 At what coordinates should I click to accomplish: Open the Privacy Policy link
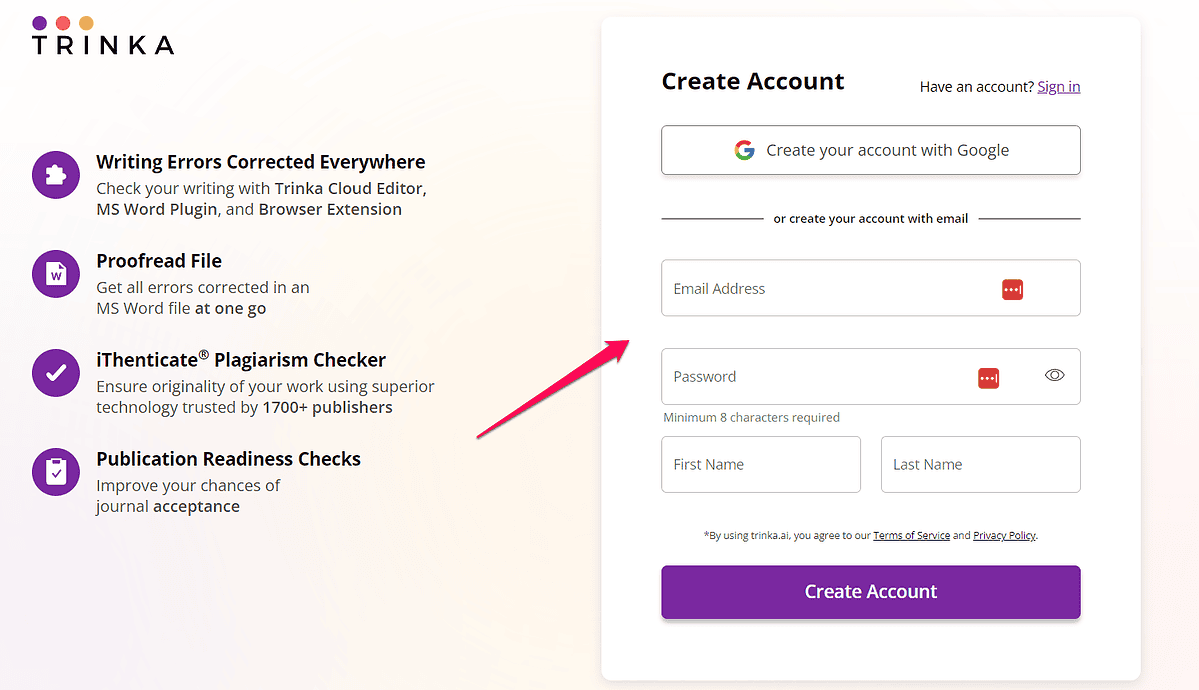coord(1004,536)
